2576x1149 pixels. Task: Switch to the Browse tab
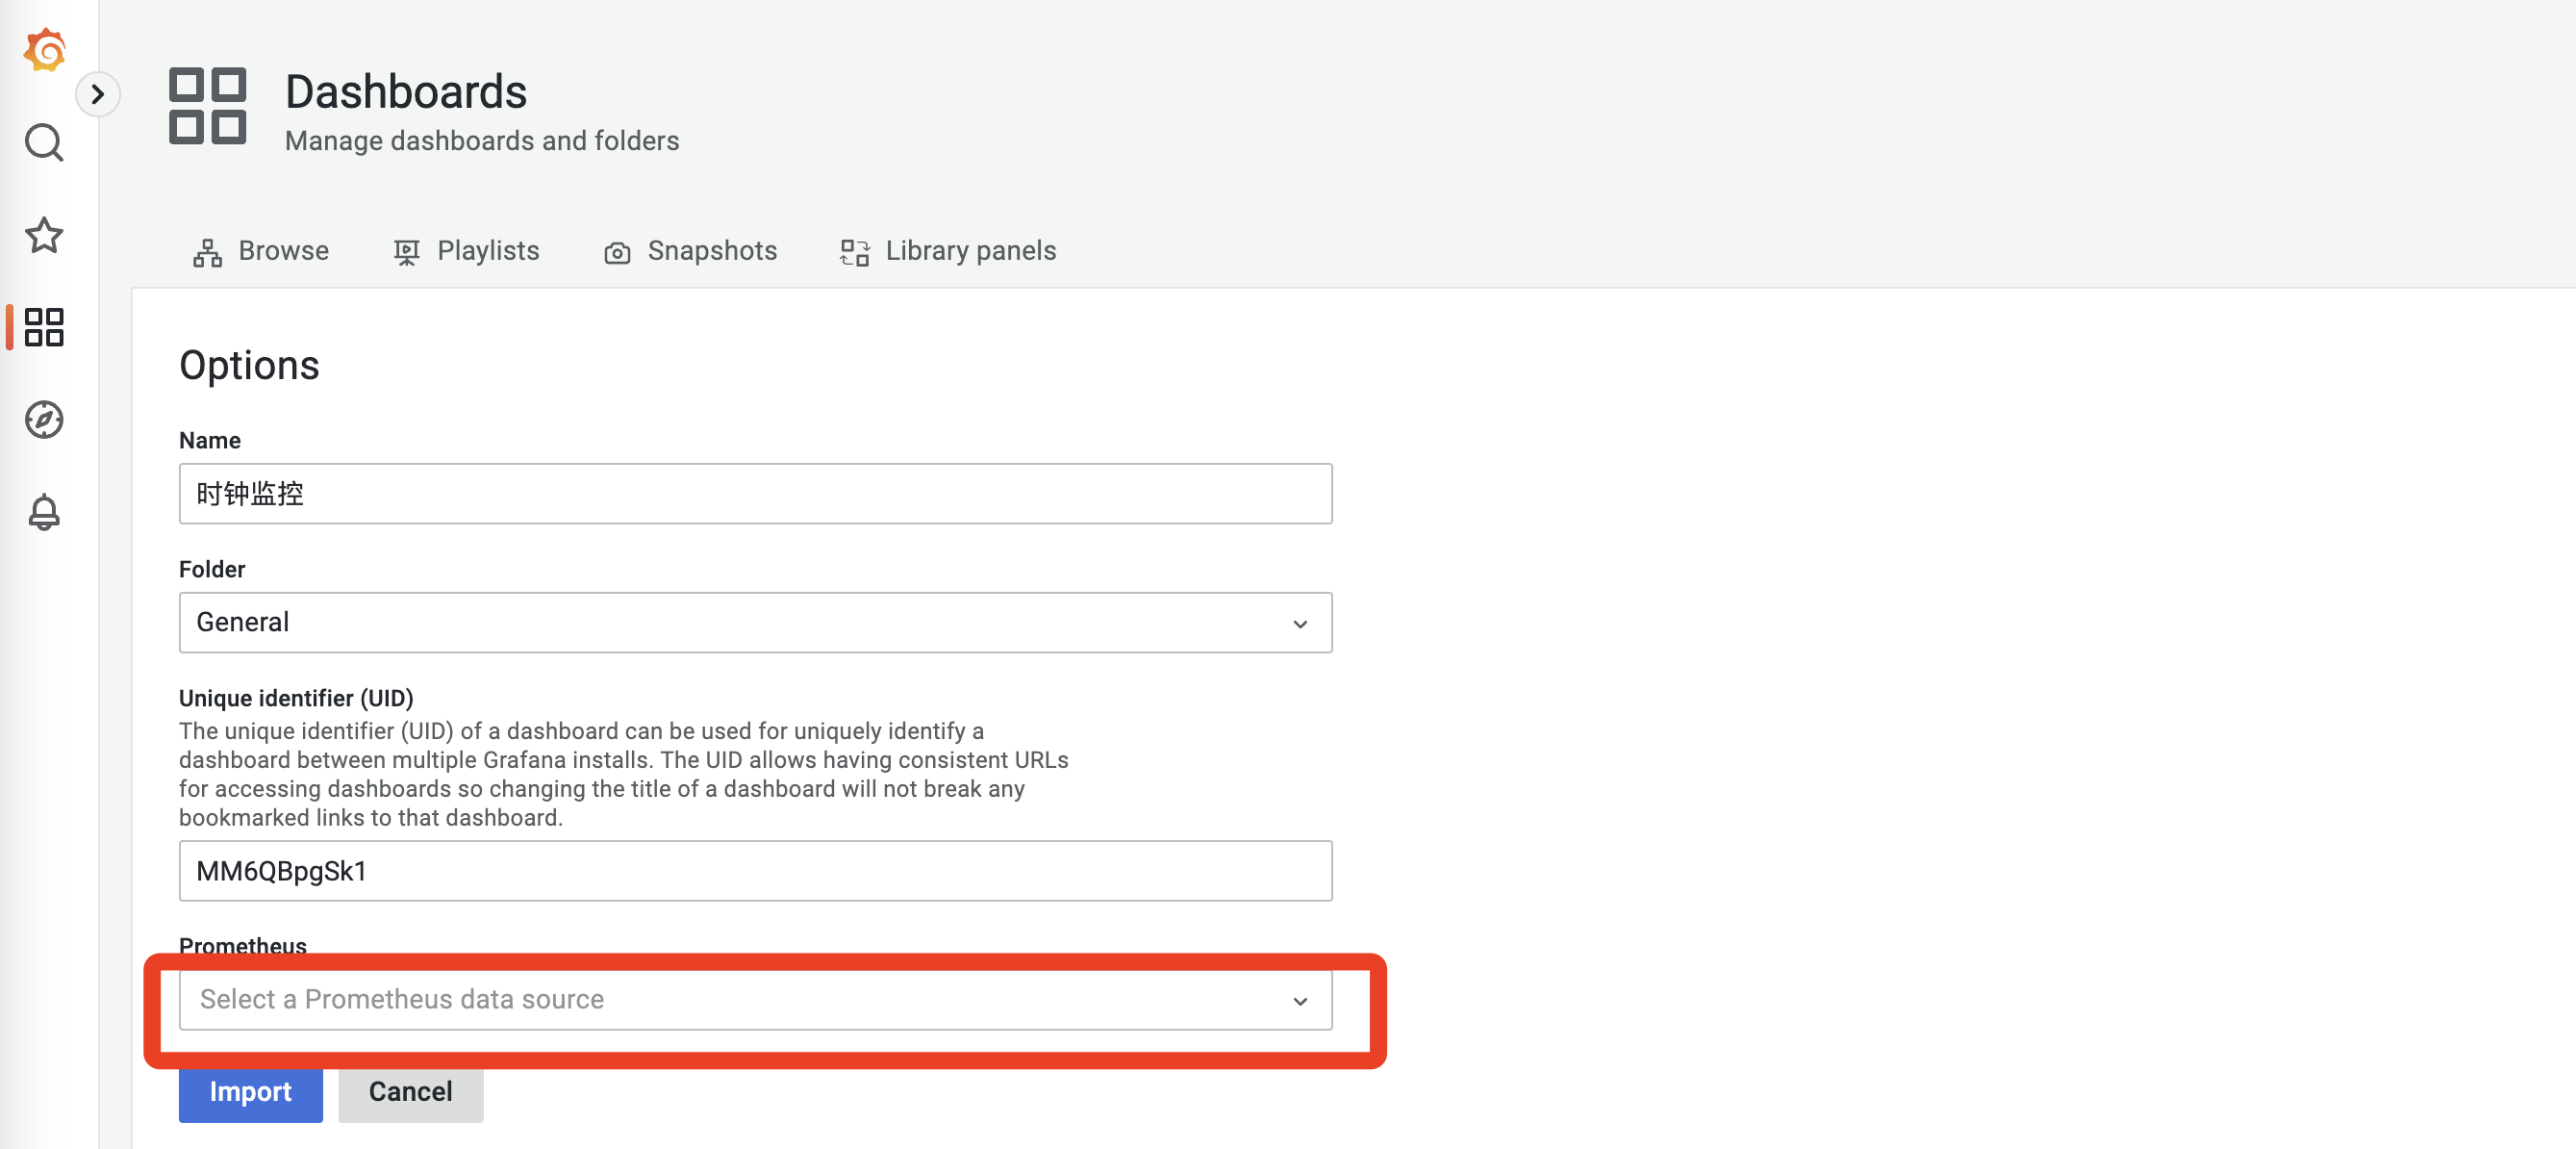pyautogui.click(x=261, y=251)
